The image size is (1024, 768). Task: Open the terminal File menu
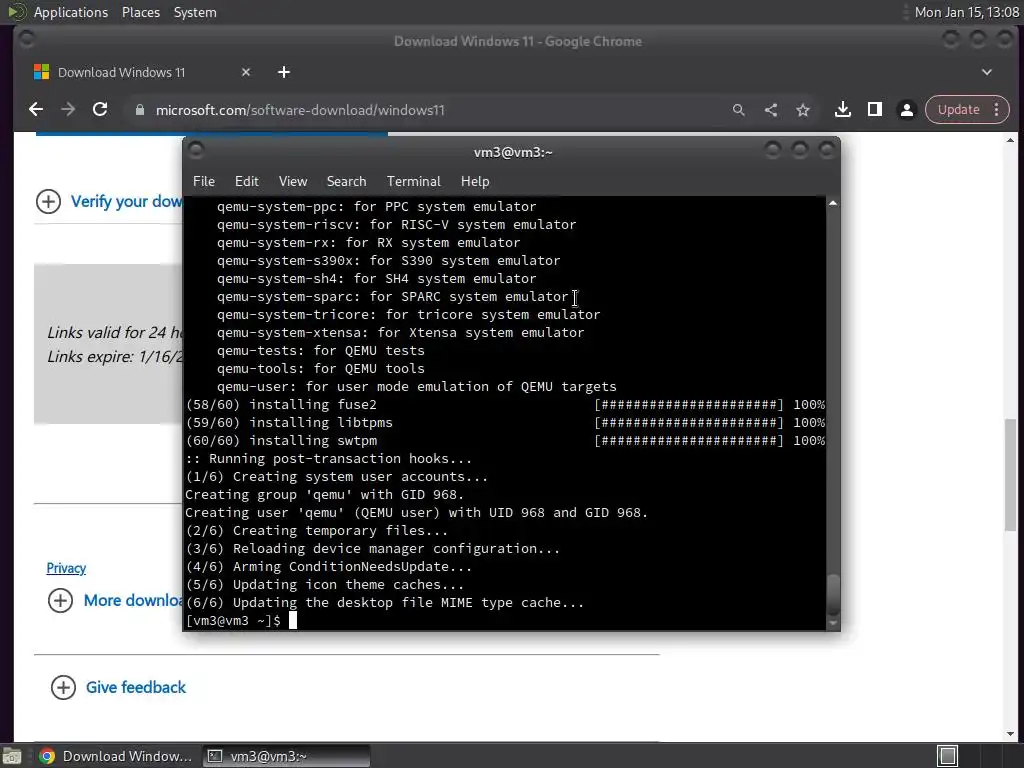click(204, 182)
